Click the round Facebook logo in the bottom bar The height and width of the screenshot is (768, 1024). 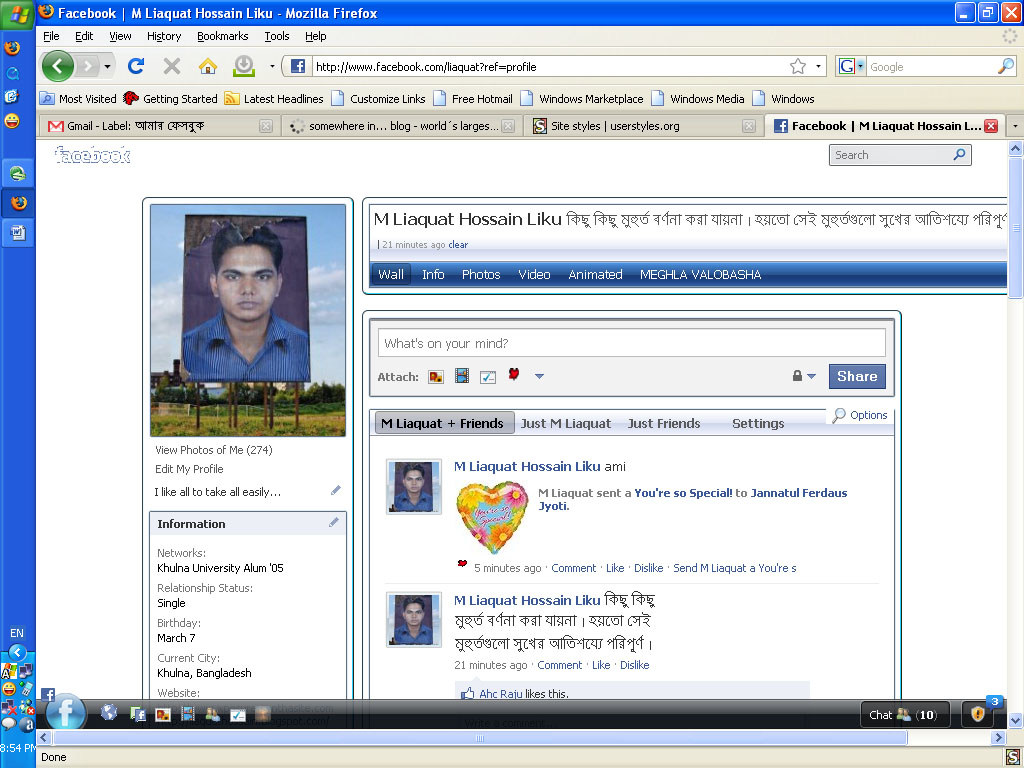(x=65, y=714)
